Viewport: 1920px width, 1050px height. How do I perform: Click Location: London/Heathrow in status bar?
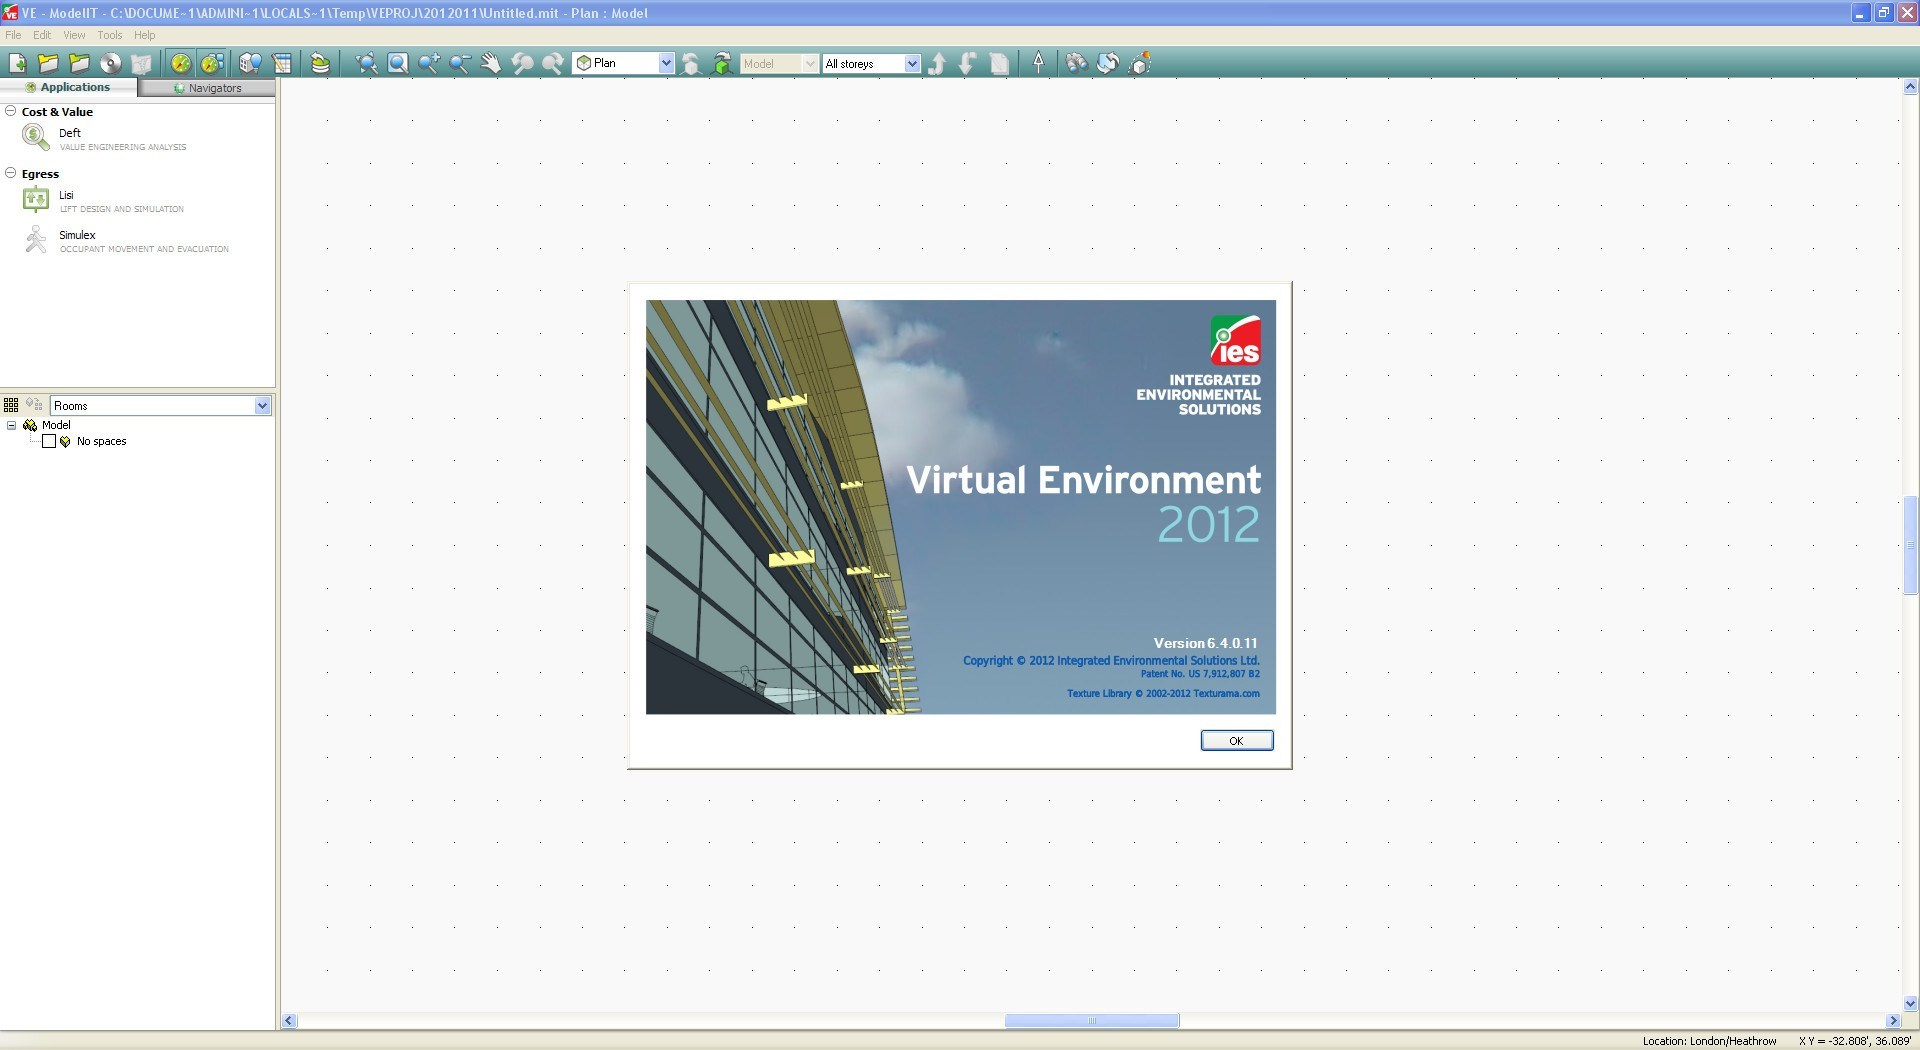(1709, 1041)
